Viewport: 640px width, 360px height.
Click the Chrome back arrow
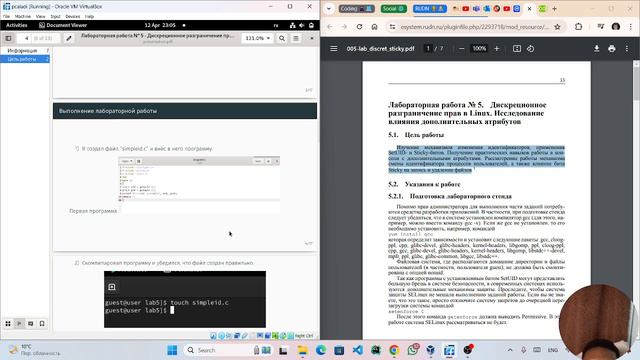(330, 27)
